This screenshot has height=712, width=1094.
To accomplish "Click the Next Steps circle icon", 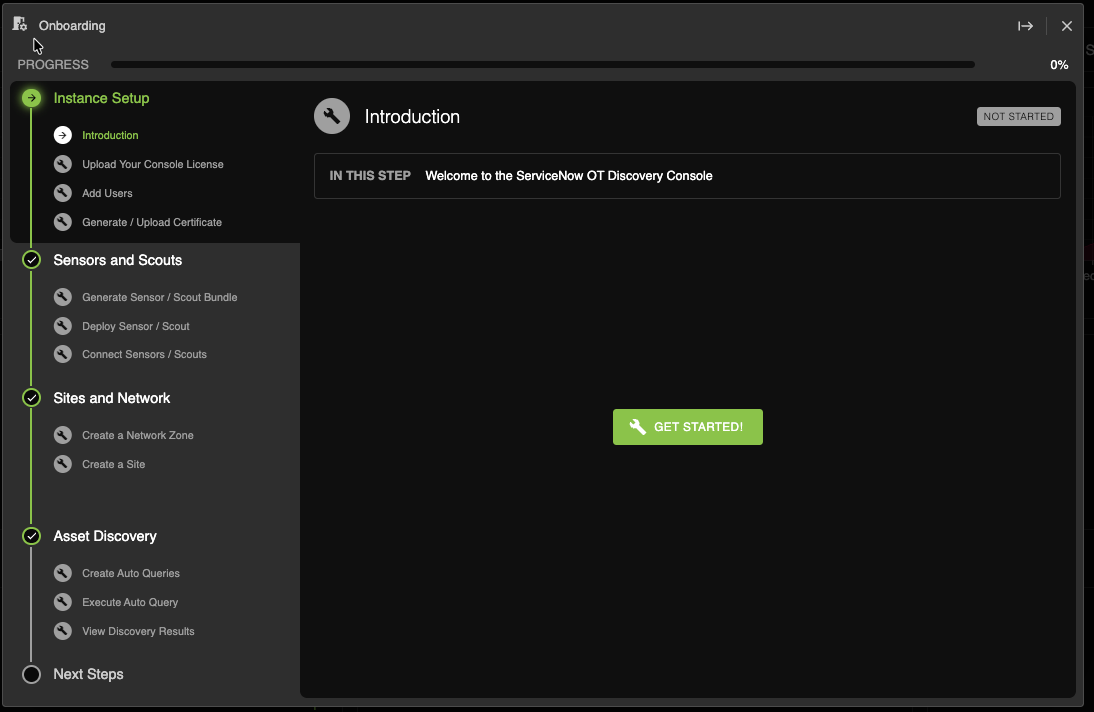I will 31,674.
